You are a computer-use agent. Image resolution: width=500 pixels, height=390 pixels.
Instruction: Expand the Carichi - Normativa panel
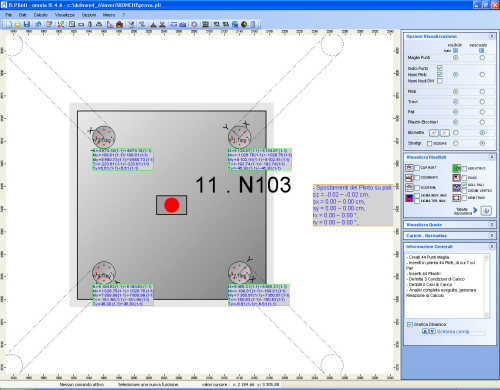click(x=491, y=236)
